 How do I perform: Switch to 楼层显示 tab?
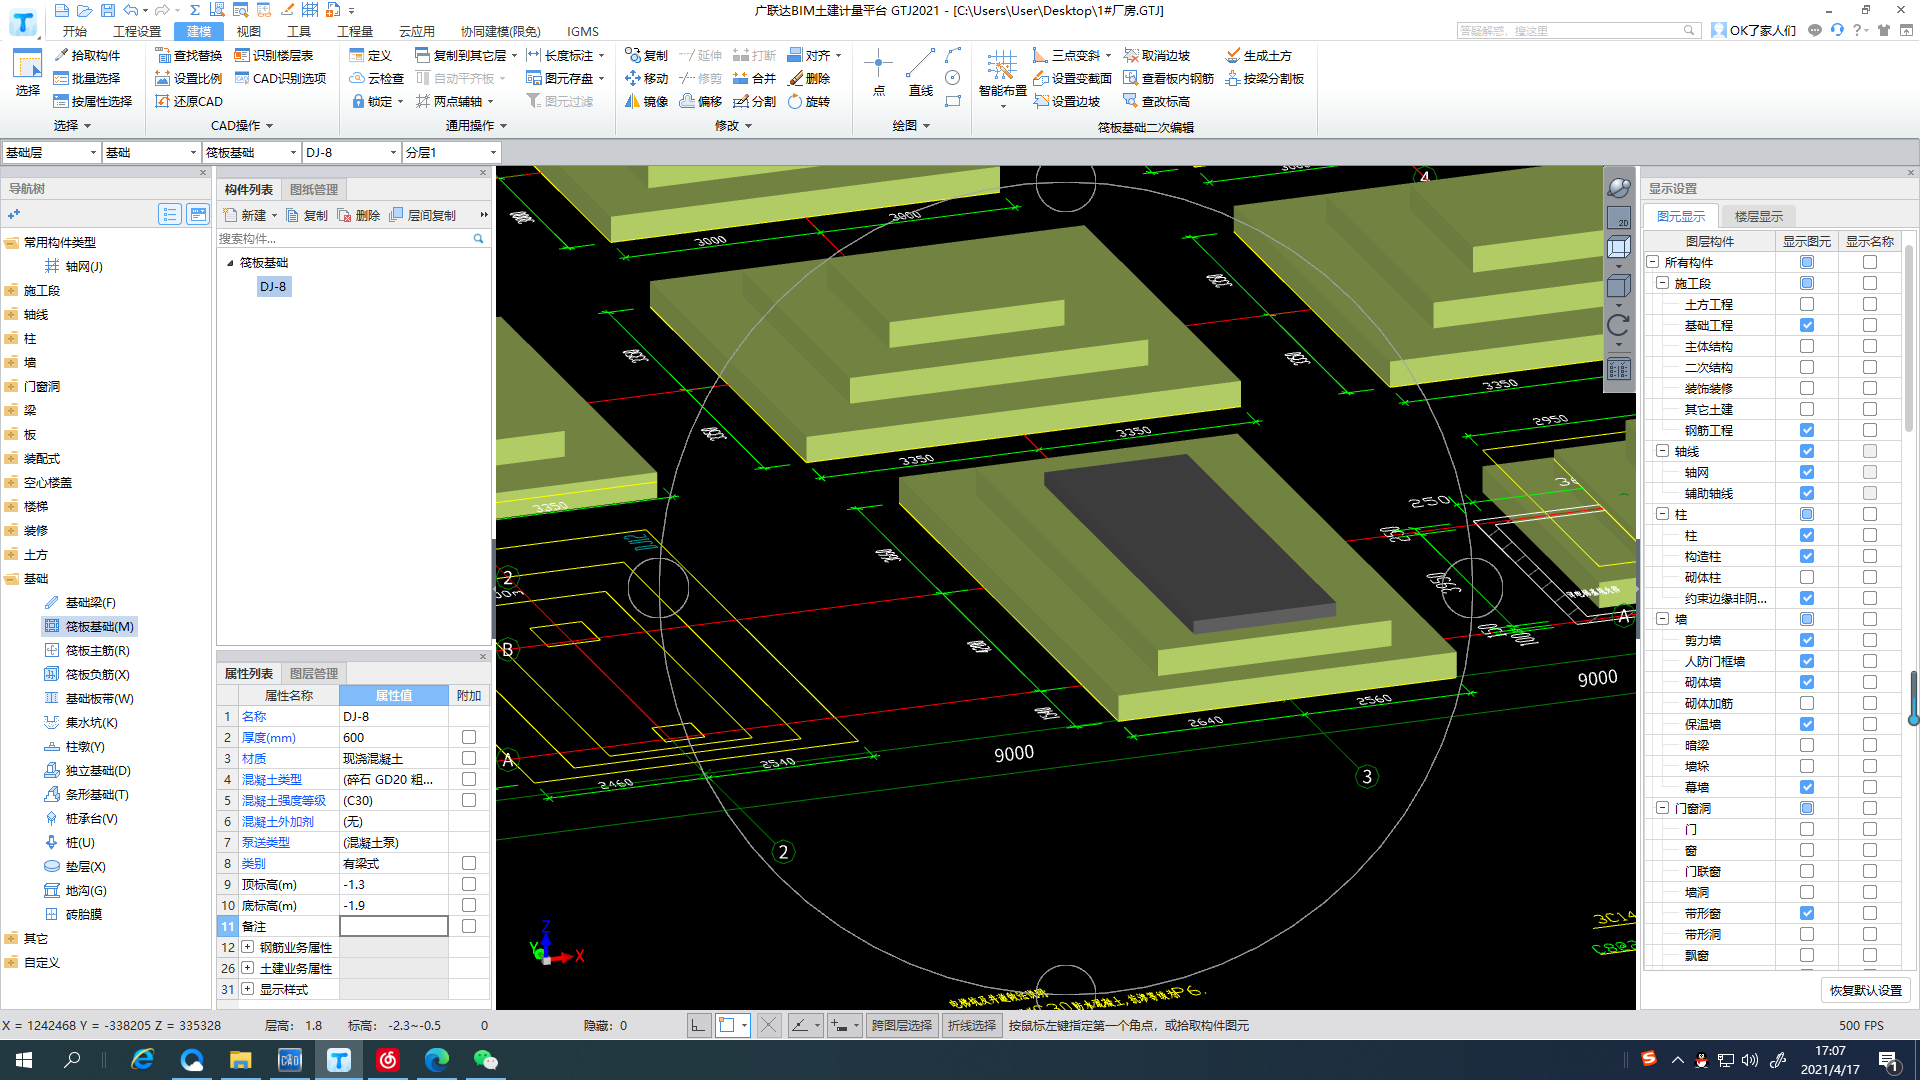point(1758,216)
